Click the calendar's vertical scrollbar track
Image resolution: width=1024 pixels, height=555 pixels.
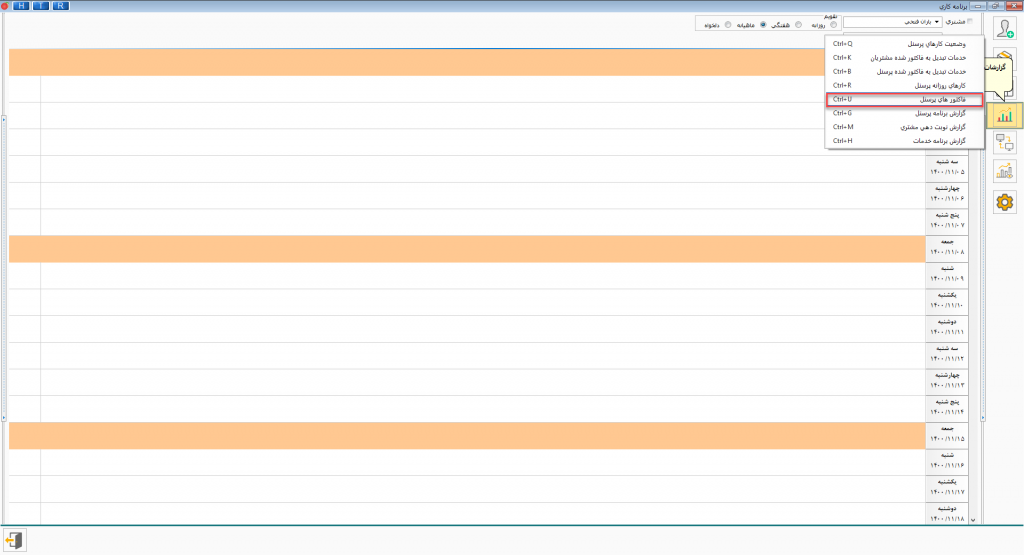pyautogui.click(x=973, y=333)
